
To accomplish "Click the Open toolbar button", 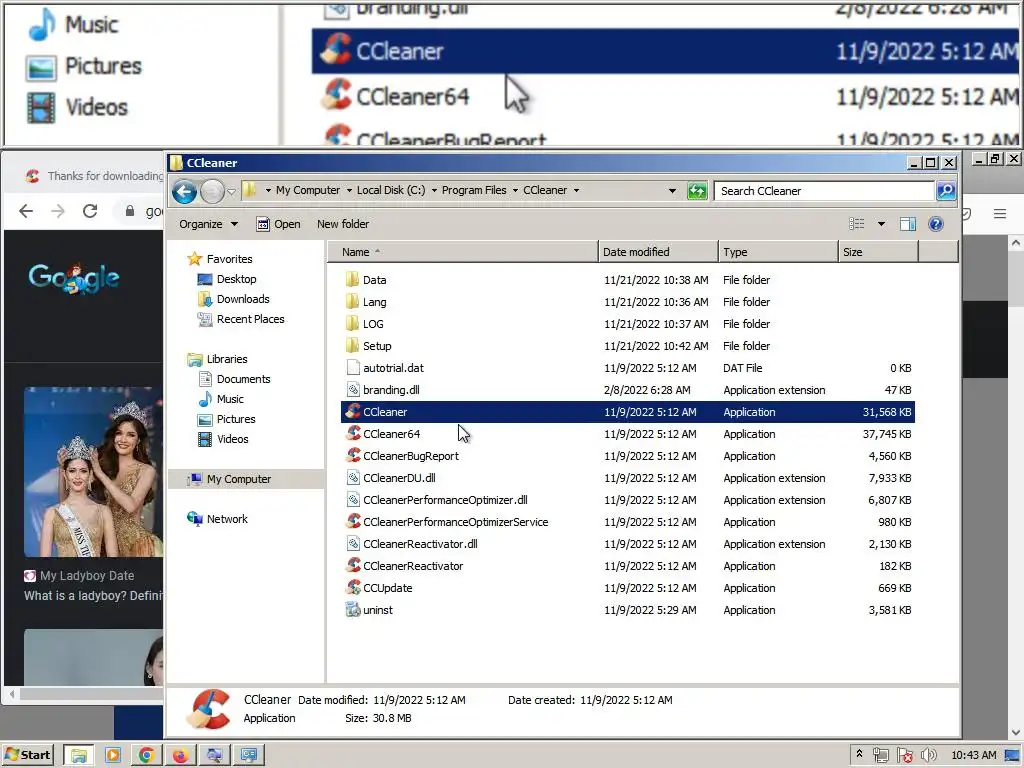I will [278, 224].
